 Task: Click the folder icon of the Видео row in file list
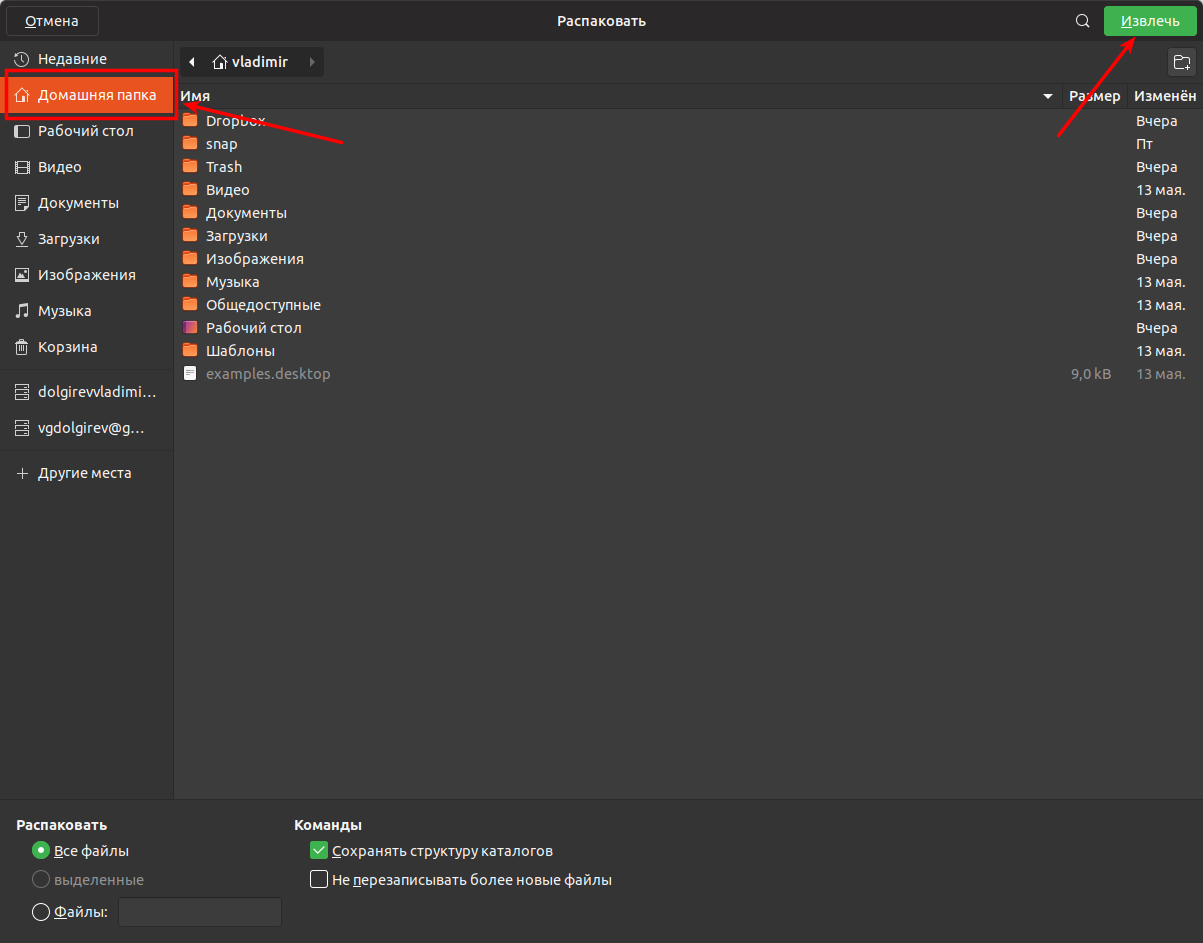190,189
